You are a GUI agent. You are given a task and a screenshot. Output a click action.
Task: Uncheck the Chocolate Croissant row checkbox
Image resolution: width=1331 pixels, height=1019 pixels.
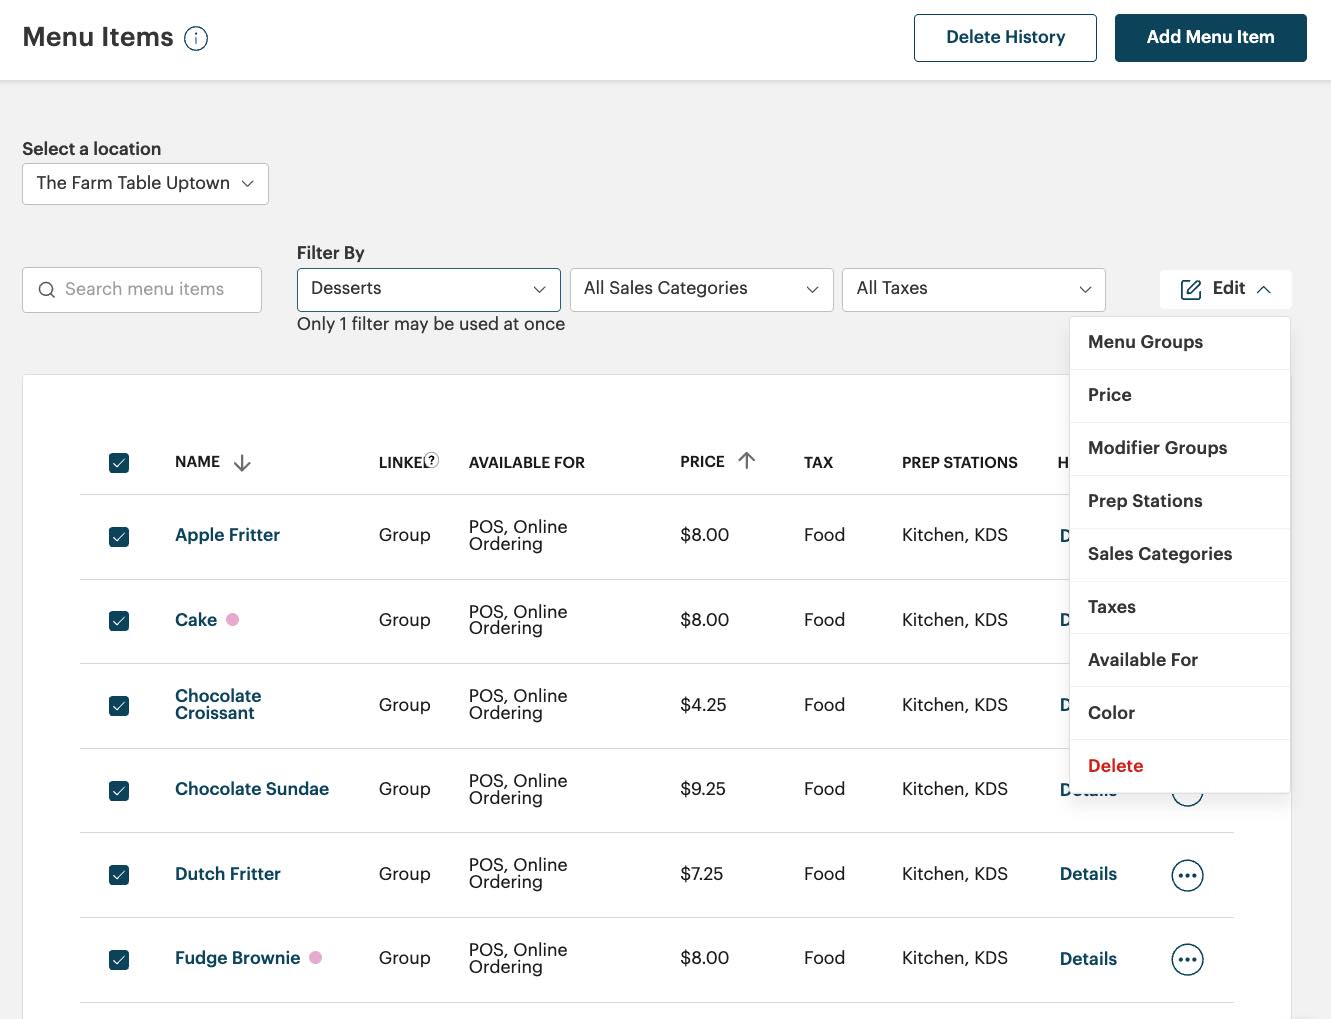(119, 705)
